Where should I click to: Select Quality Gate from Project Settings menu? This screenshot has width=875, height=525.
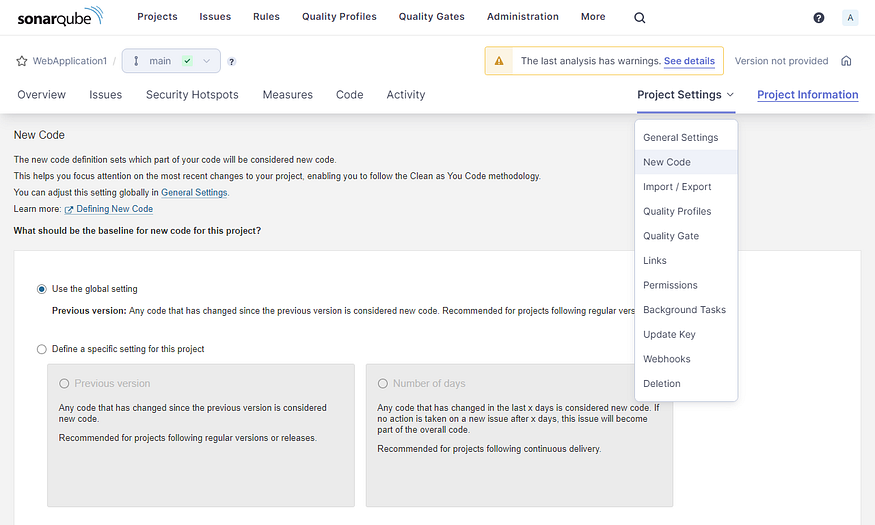[671, 236]
